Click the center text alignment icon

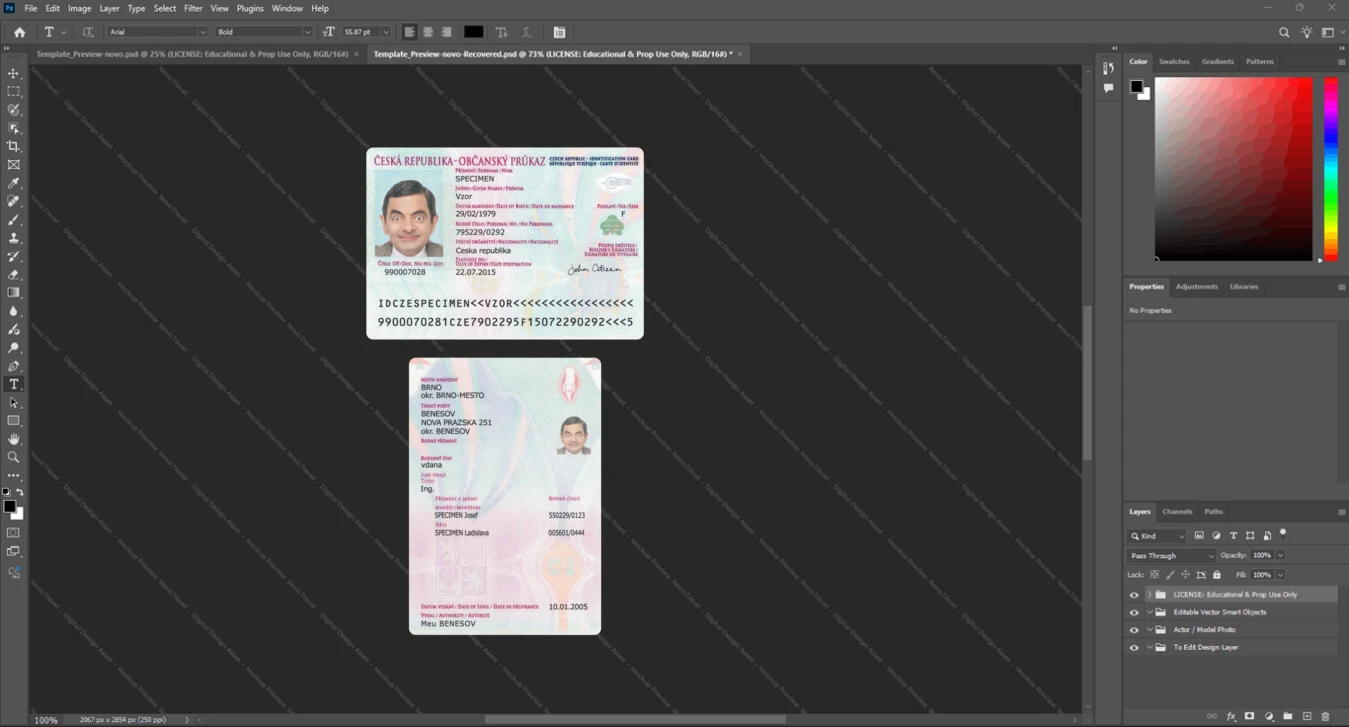[428, 32]
